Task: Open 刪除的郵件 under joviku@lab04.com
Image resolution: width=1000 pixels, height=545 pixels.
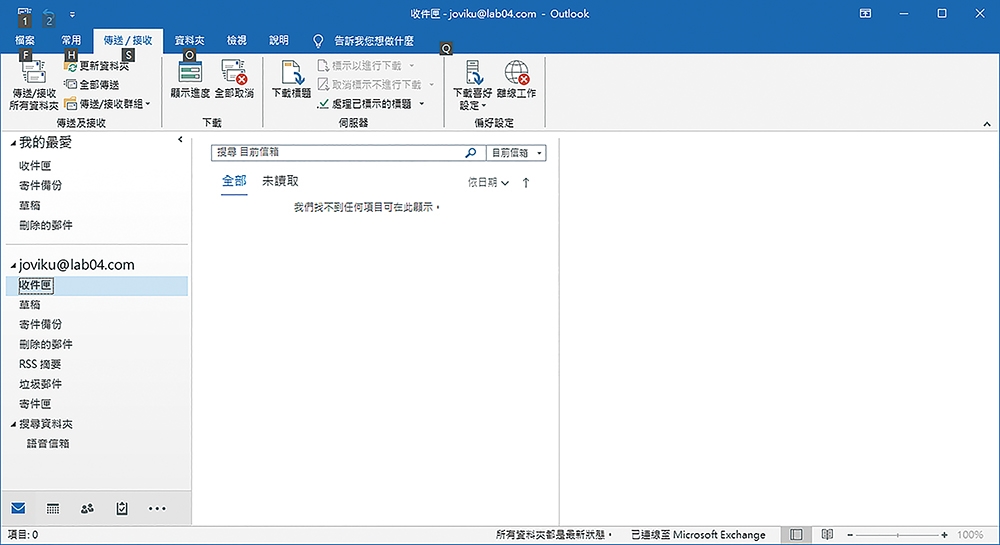Action: [x=46, y=344]
